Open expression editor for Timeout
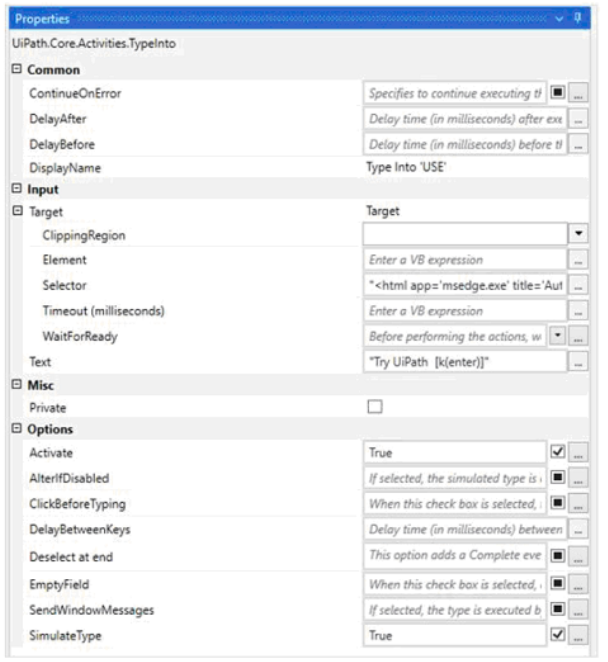 [x=578, y=311]
